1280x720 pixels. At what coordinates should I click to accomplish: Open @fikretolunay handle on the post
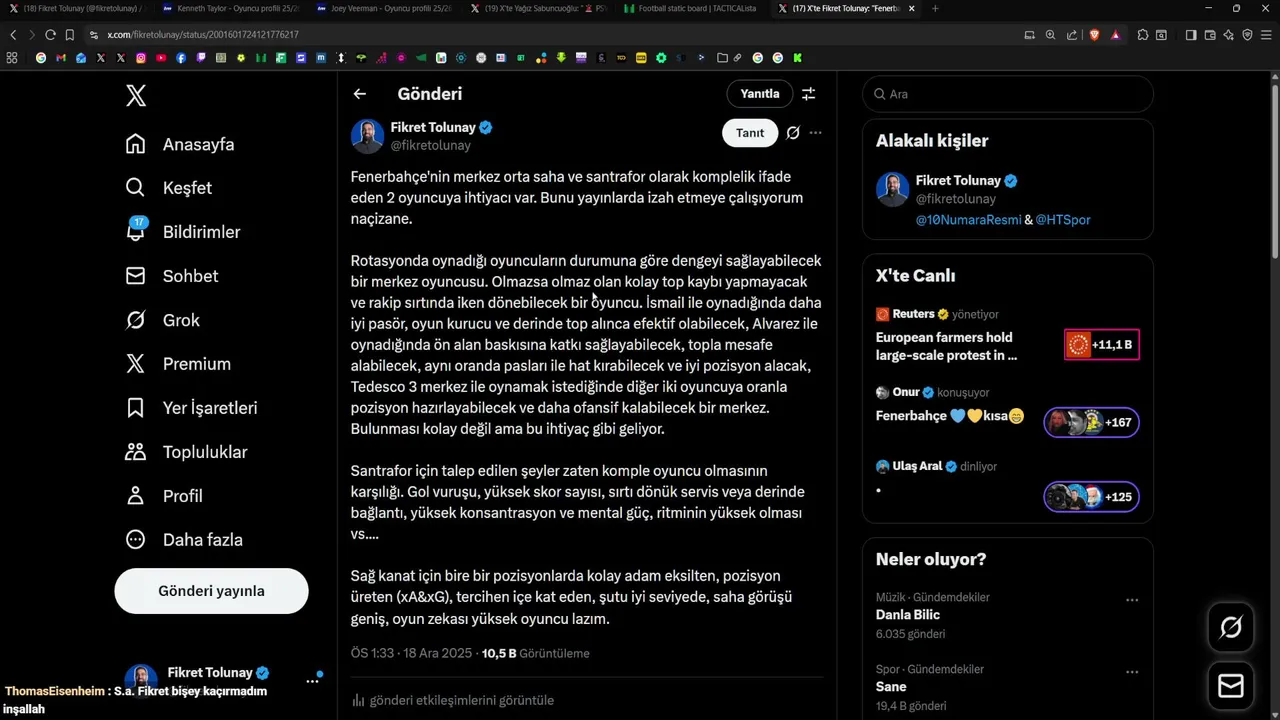pyautogui.click(x=430, y=145)
